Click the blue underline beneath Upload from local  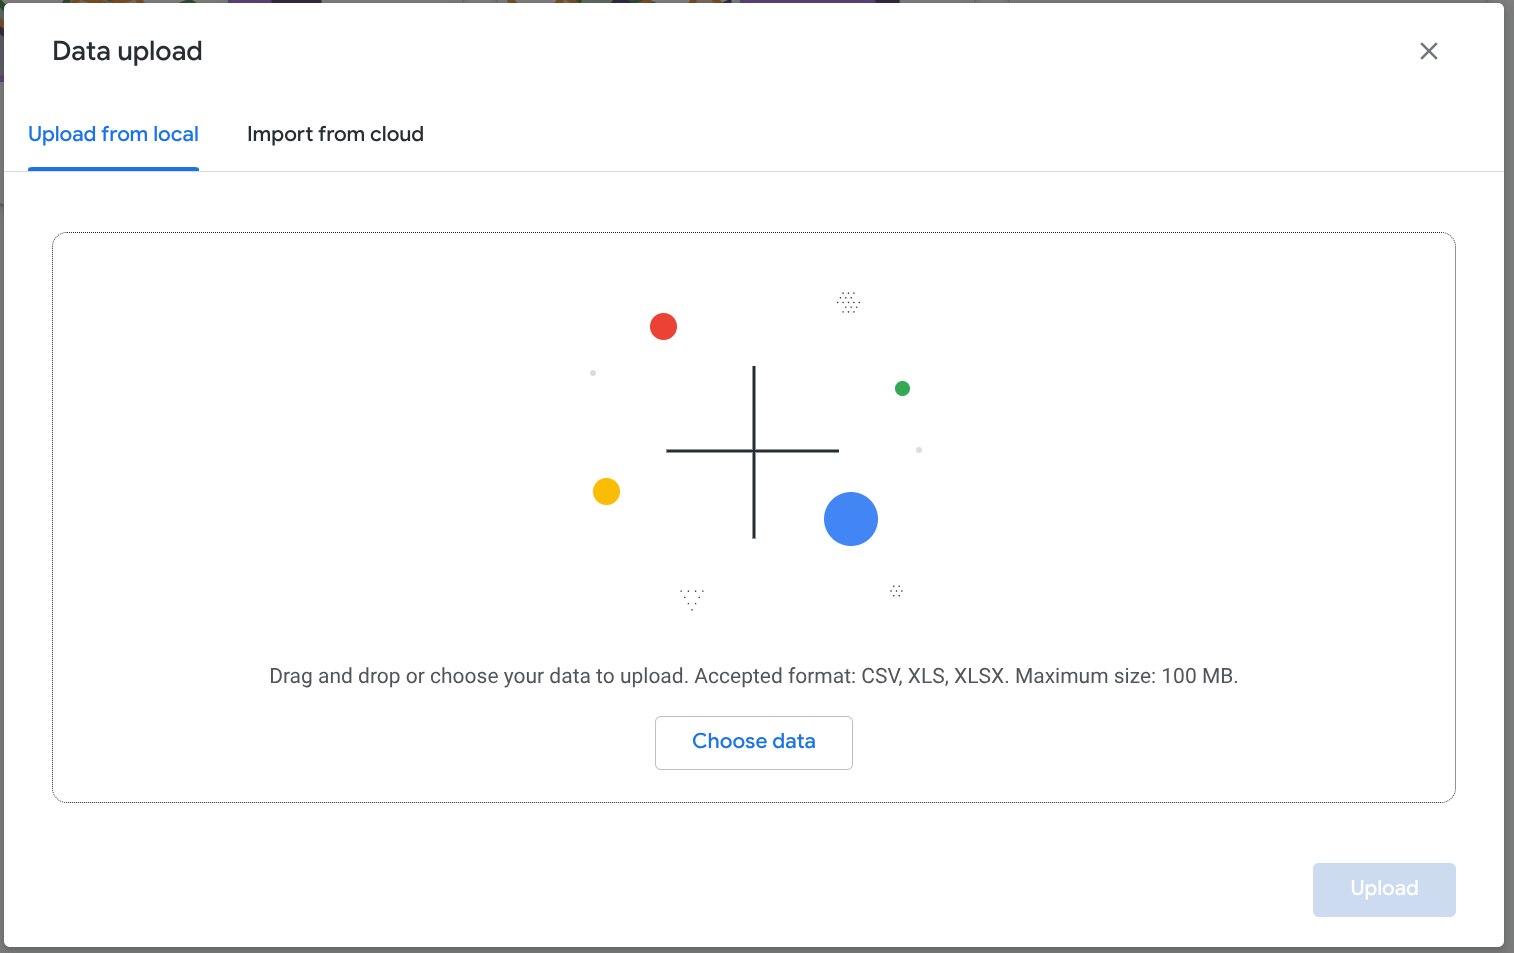click(x=113, y=168)
